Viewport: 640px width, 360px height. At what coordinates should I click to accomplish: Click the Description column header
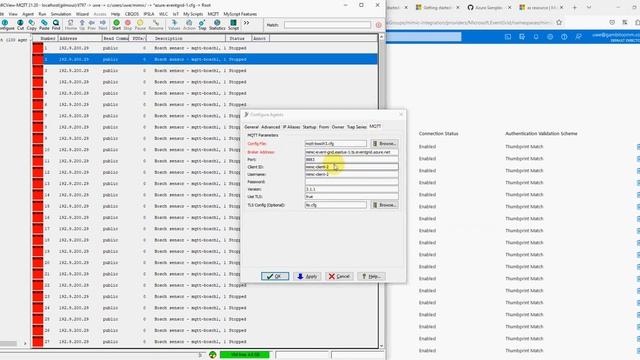tap(186, 38)
